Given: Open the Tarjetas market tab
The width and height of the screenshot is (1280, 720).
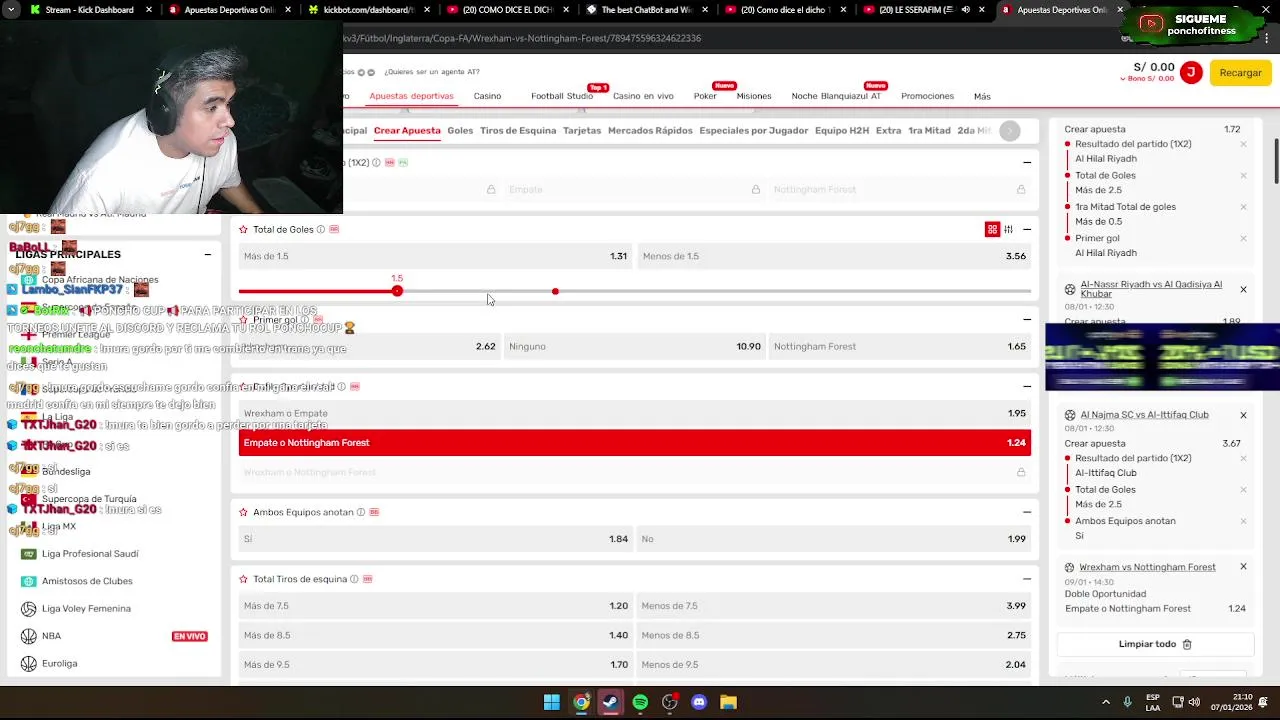Looking at the screenshot, I should pos(582,131).
